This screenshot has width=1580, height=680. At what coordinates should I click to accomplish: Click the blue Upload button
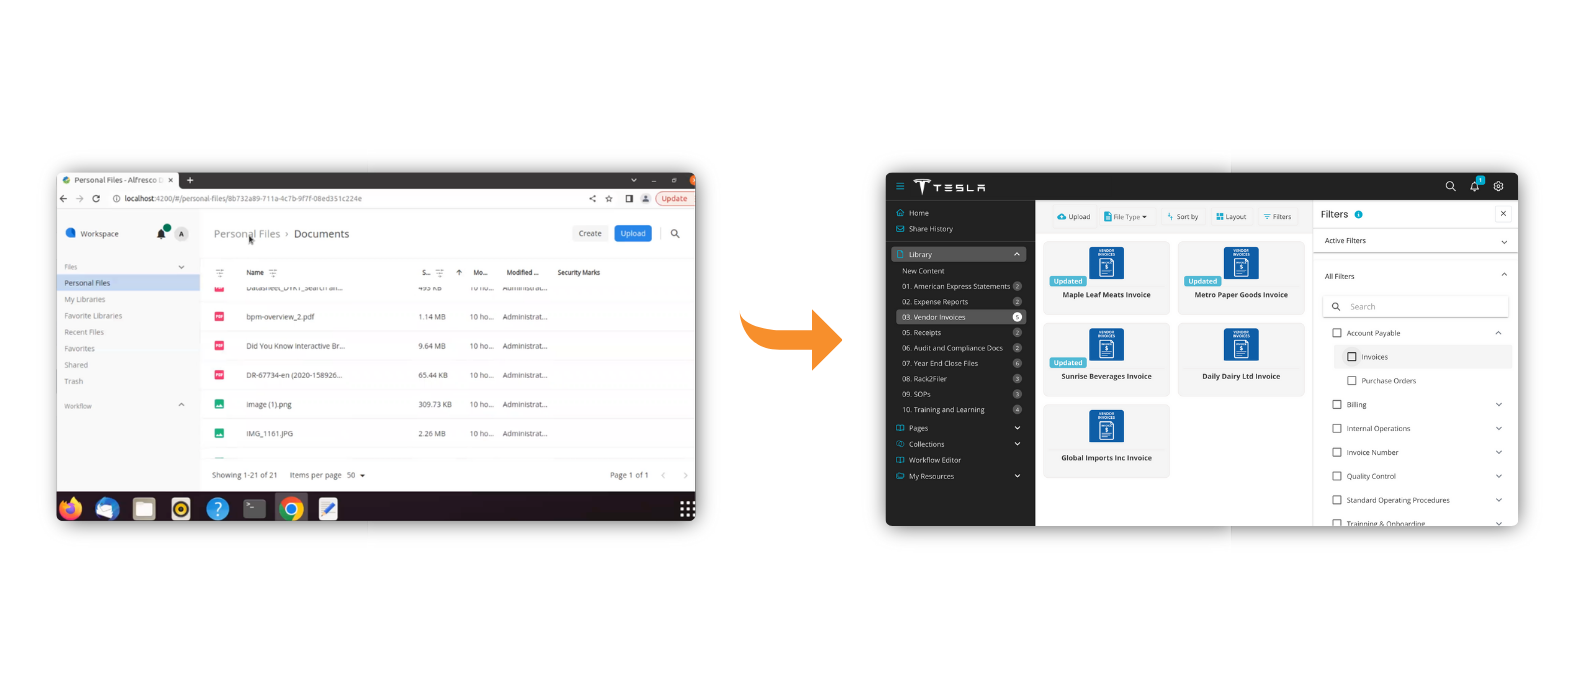pyautogui.click(x=633, y=233)
